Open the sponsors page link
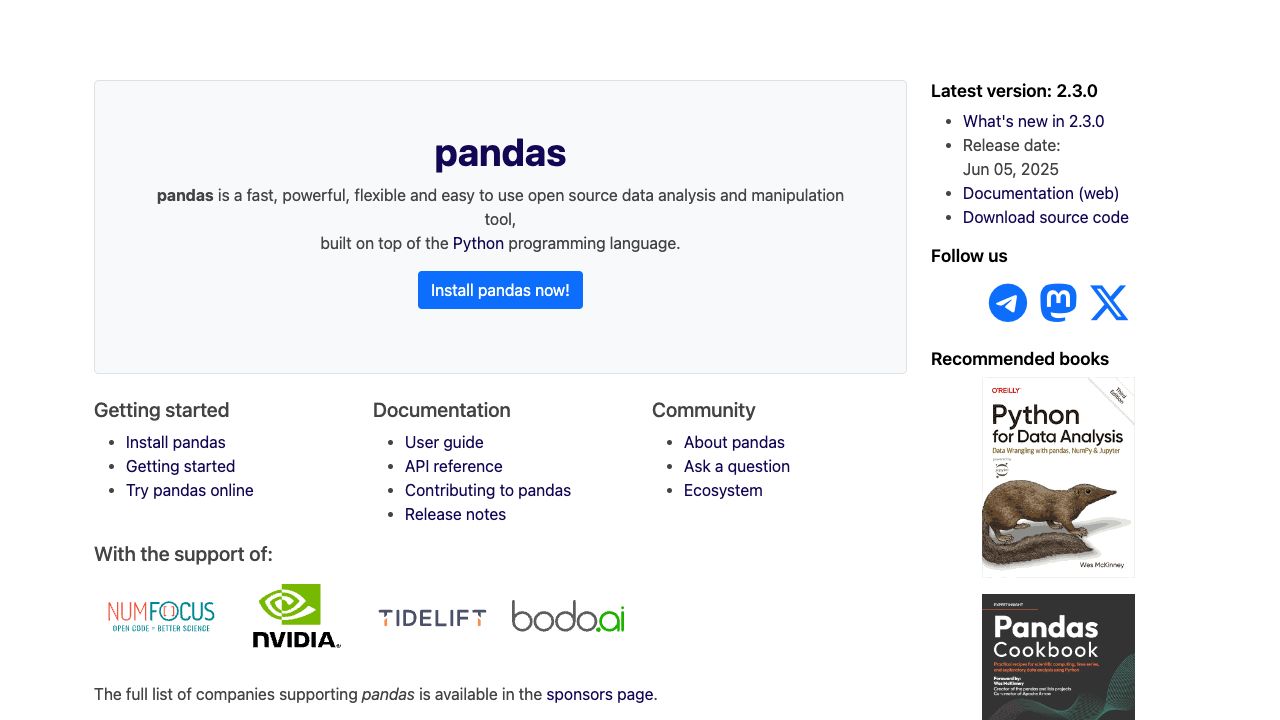 click(x=599, y=694)
